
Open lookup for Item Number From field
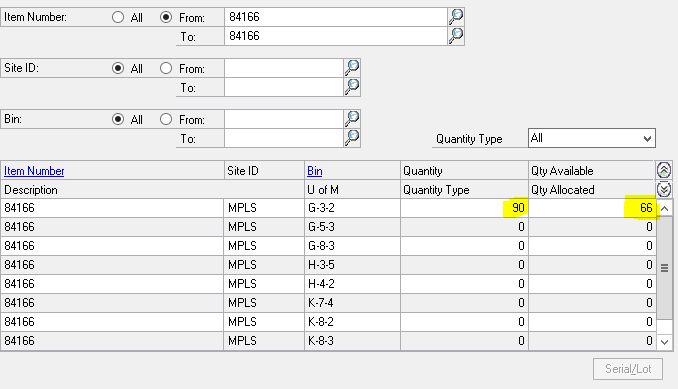(x=456, y=17)
